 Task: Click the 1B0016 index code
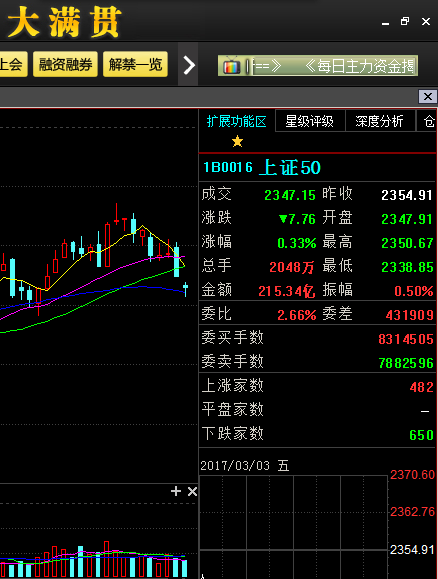click(228, 168)
